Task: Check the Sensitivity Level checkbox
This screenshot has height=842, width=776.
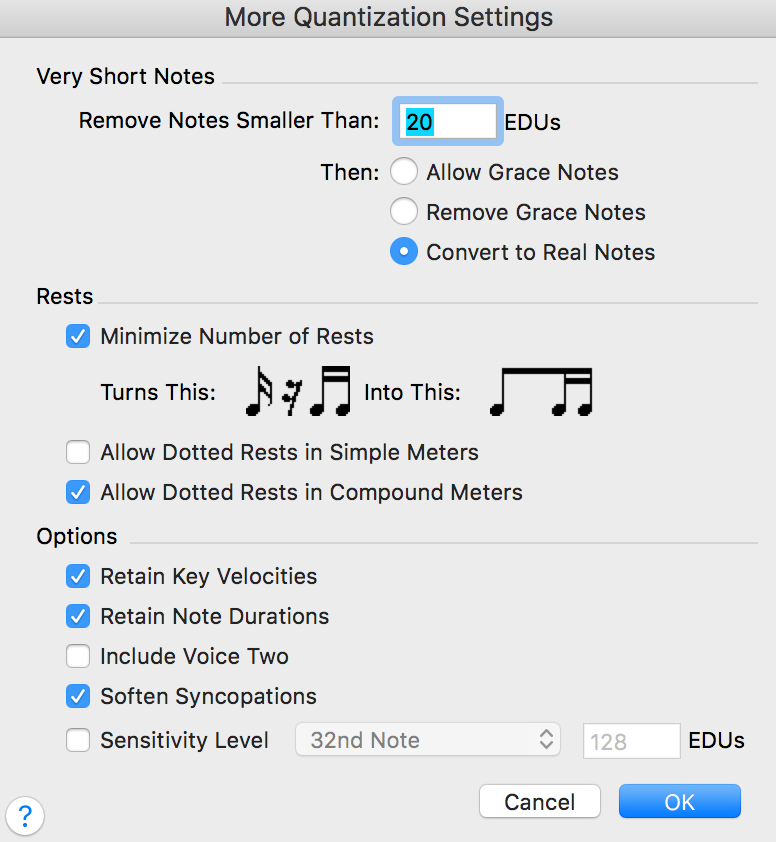Action: 78,740
